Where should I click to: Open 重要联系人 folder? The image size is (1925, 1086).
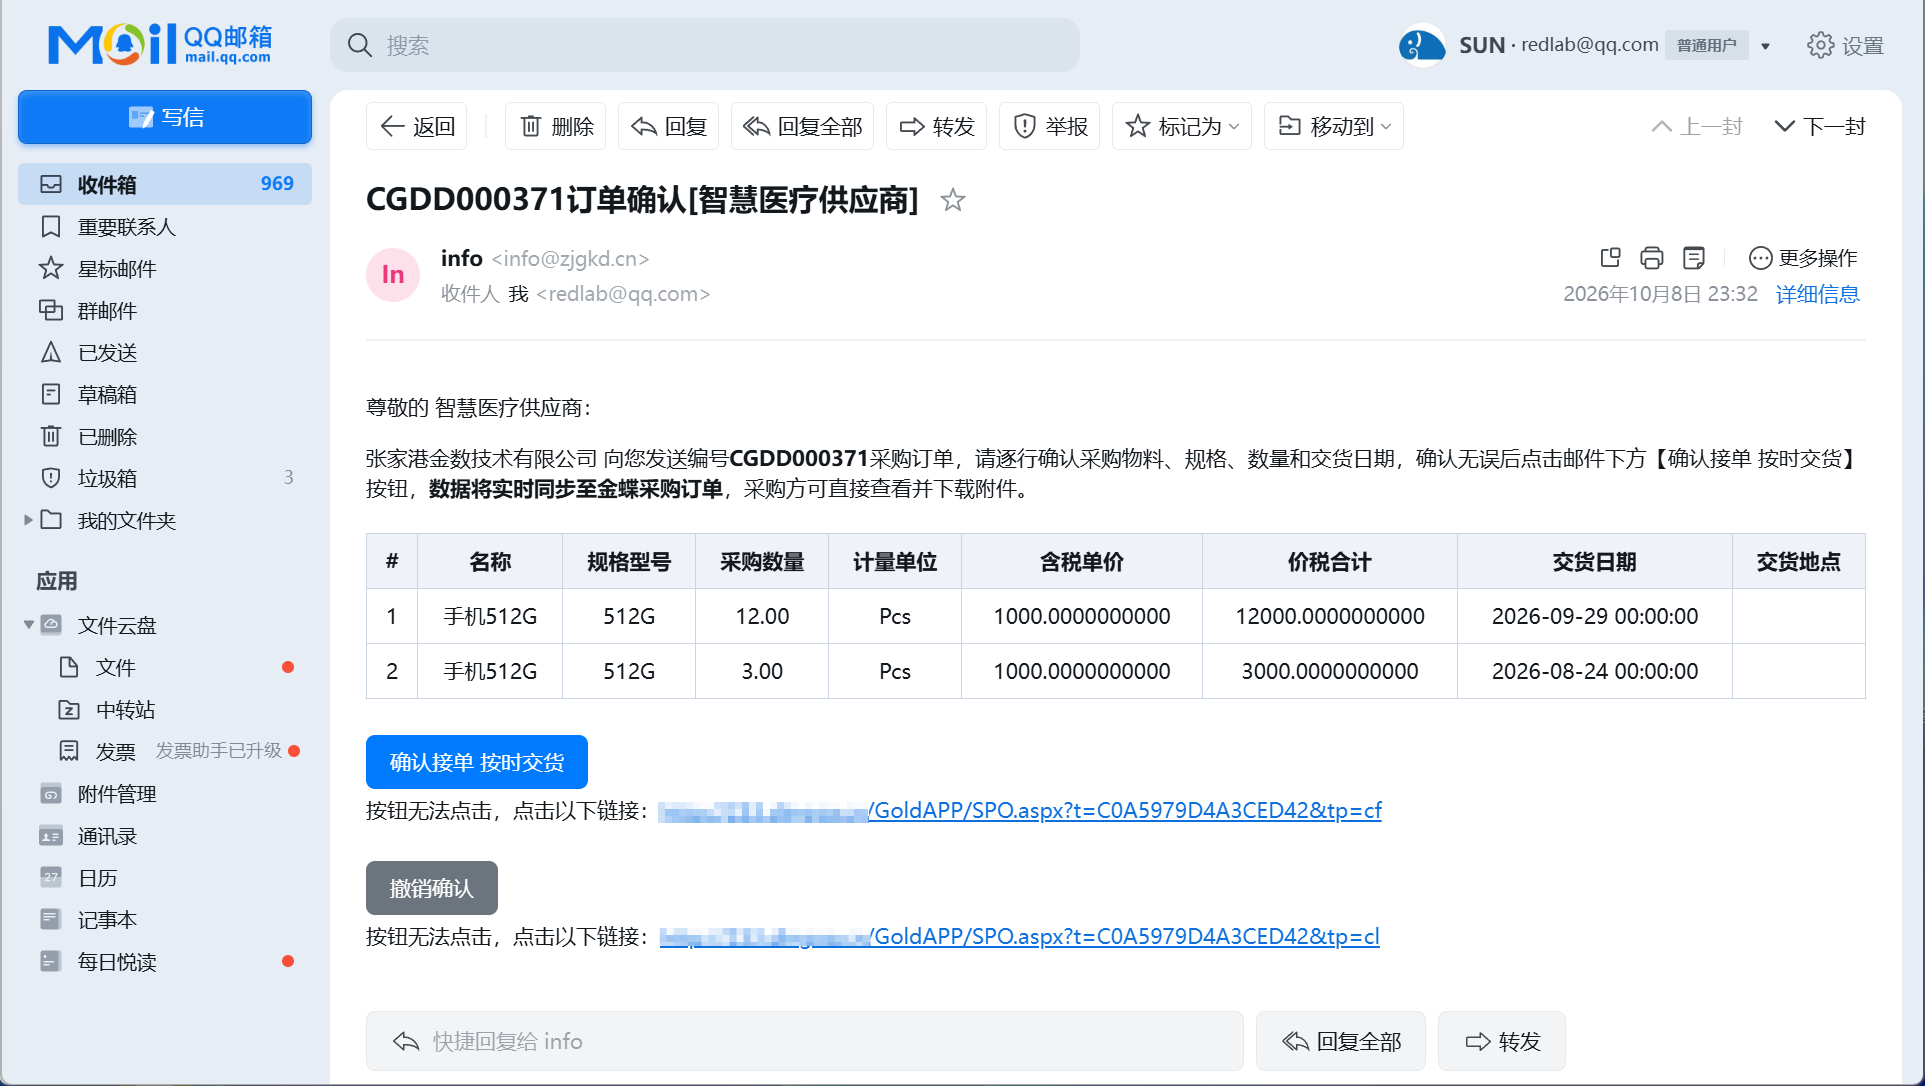coord(165,227)
